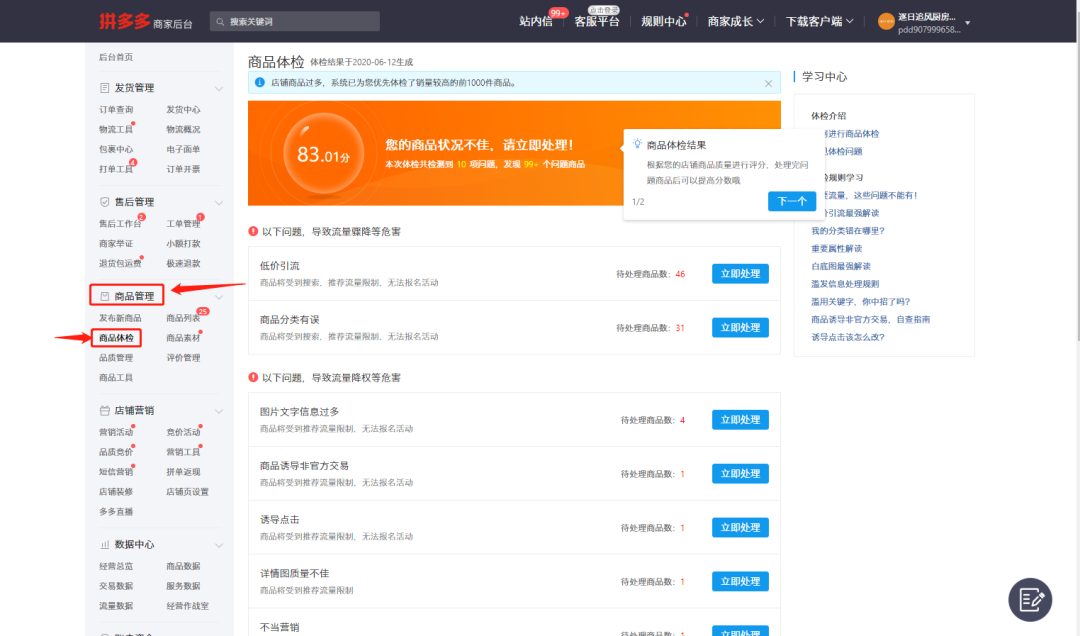
Task: Click 立即处理 for 商品诱导非官方交易
Action: (740, 473)
